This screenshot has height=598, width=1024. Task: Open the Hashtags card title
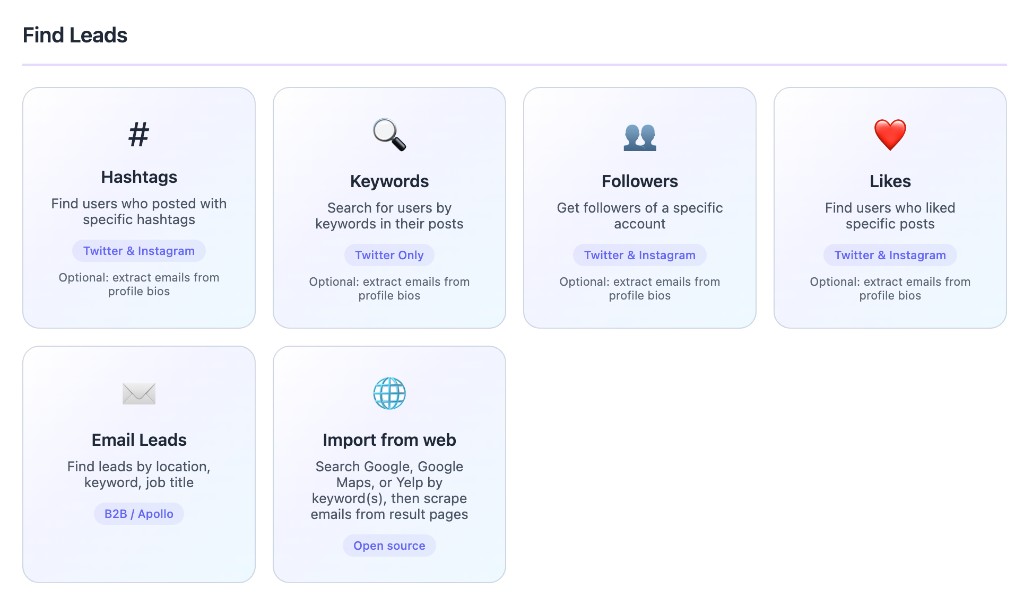click(139, 177)
